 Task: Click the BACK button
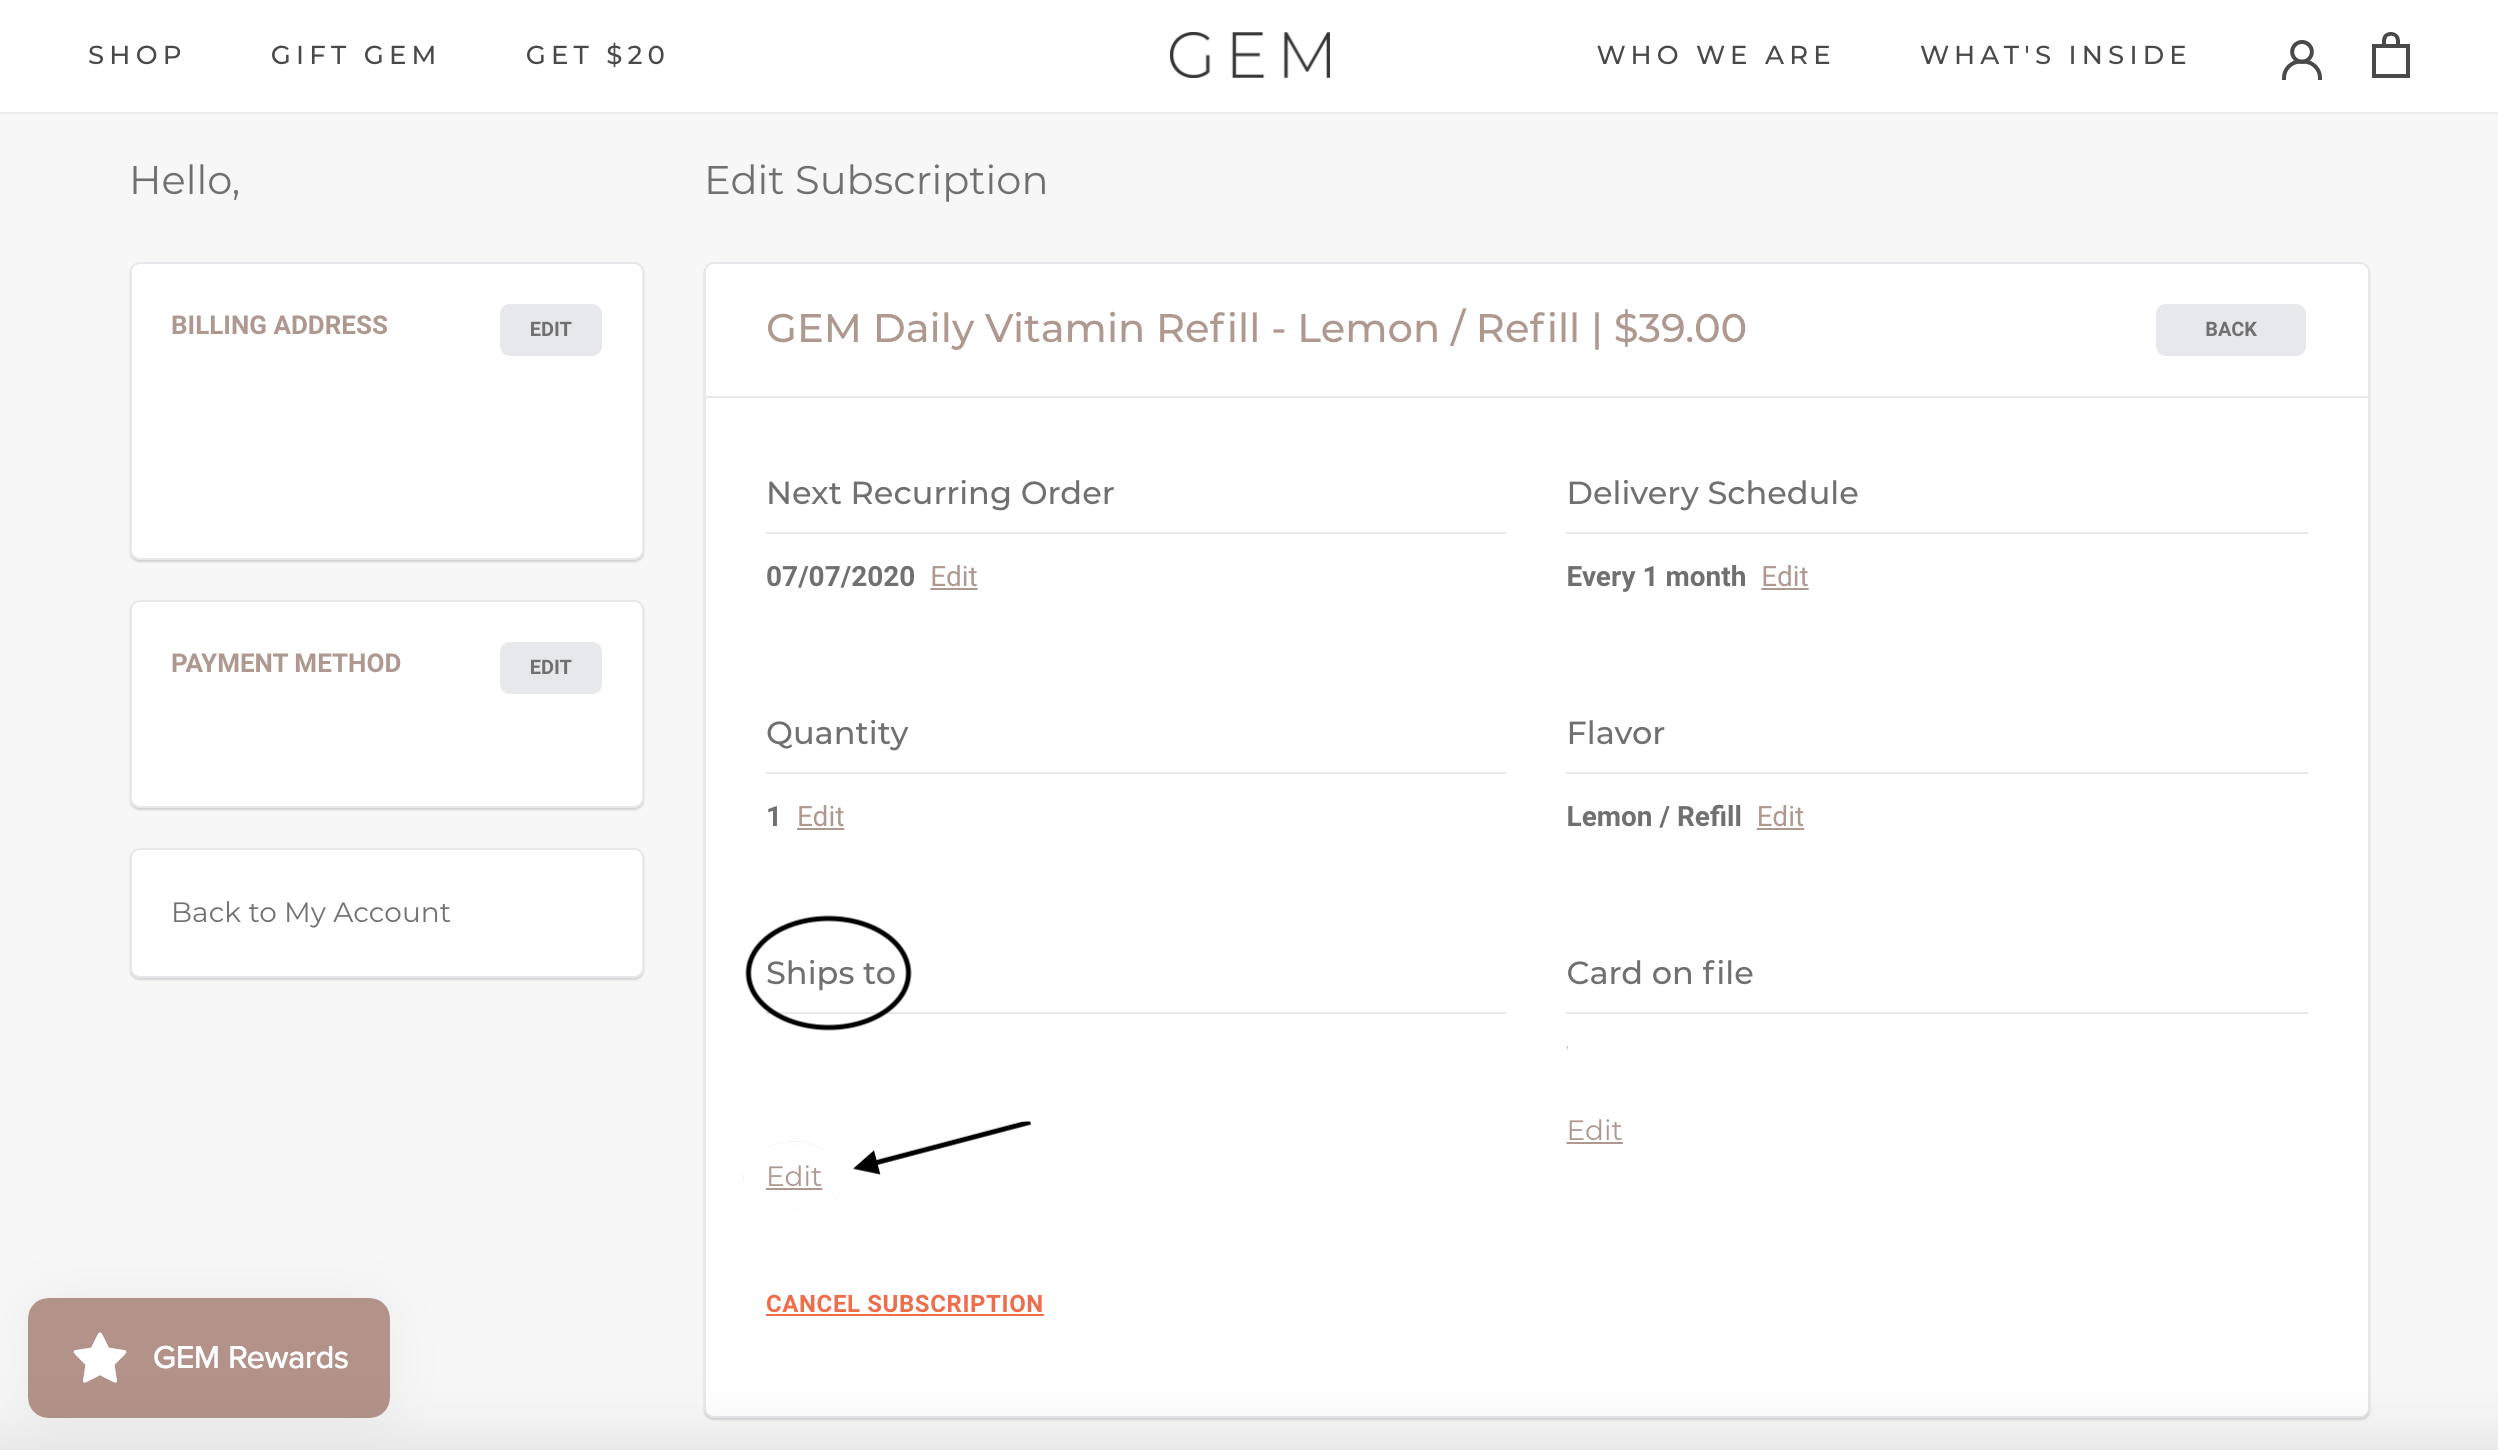2231,329
